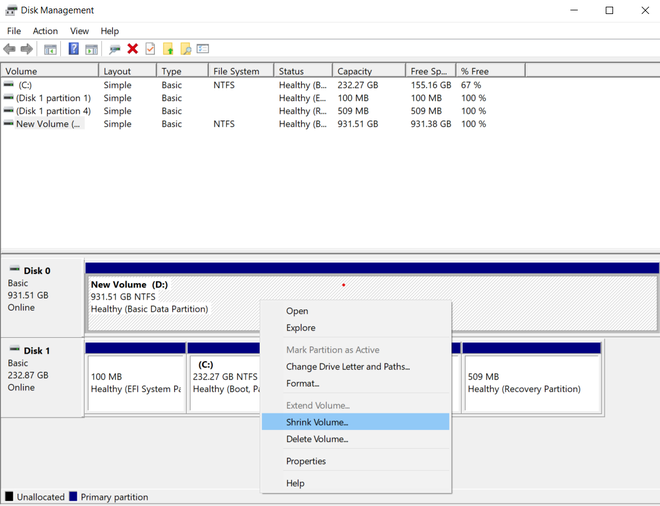This screenshot has height=506, width=660.
Task: Select Format... in the context menu
Action: point(356,383)
